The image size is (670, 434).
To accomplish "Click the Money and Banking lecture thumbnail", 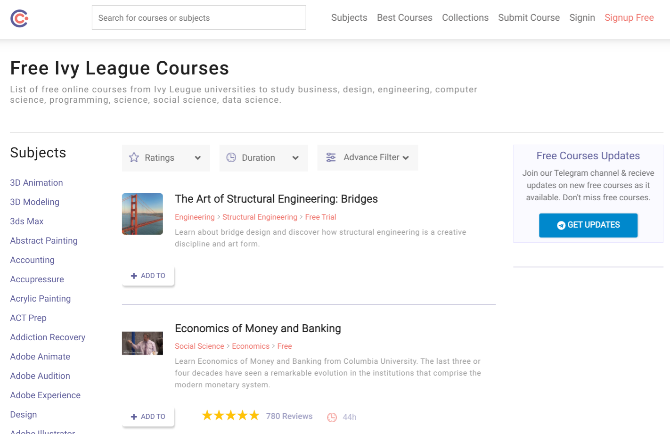I will pos(142,343).
